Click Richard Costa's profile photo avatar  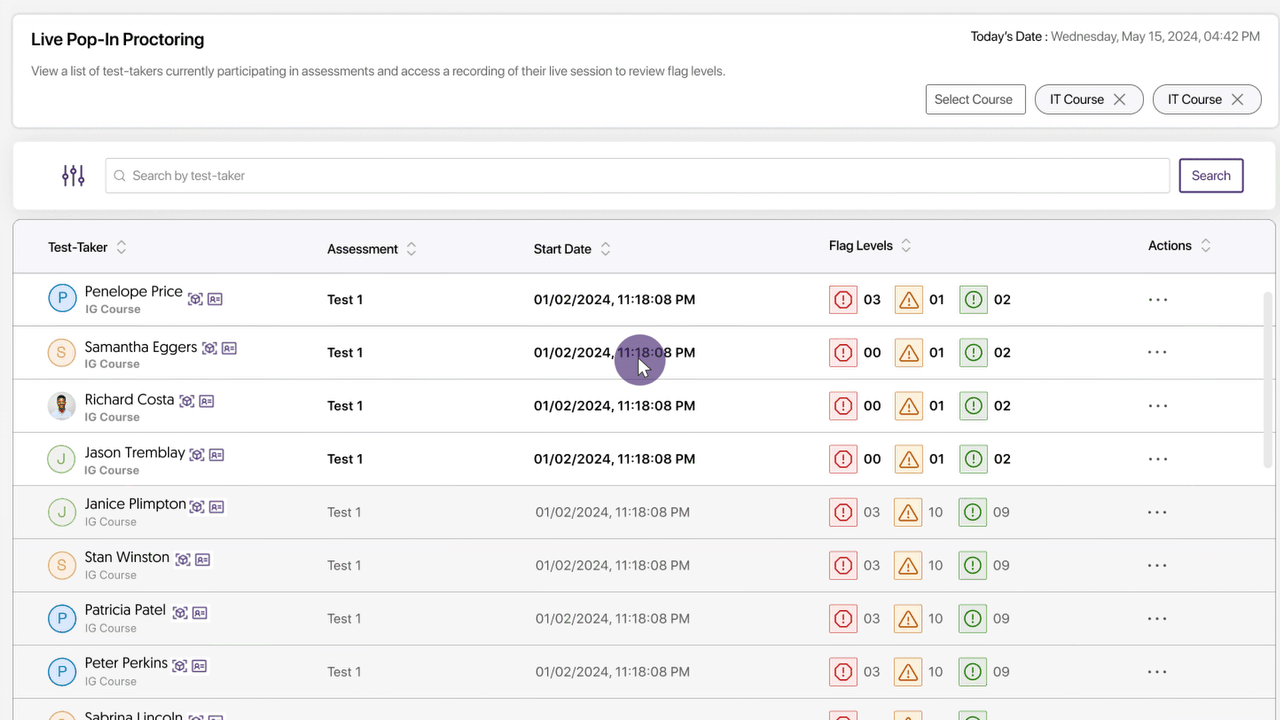[x=62, y=406]
